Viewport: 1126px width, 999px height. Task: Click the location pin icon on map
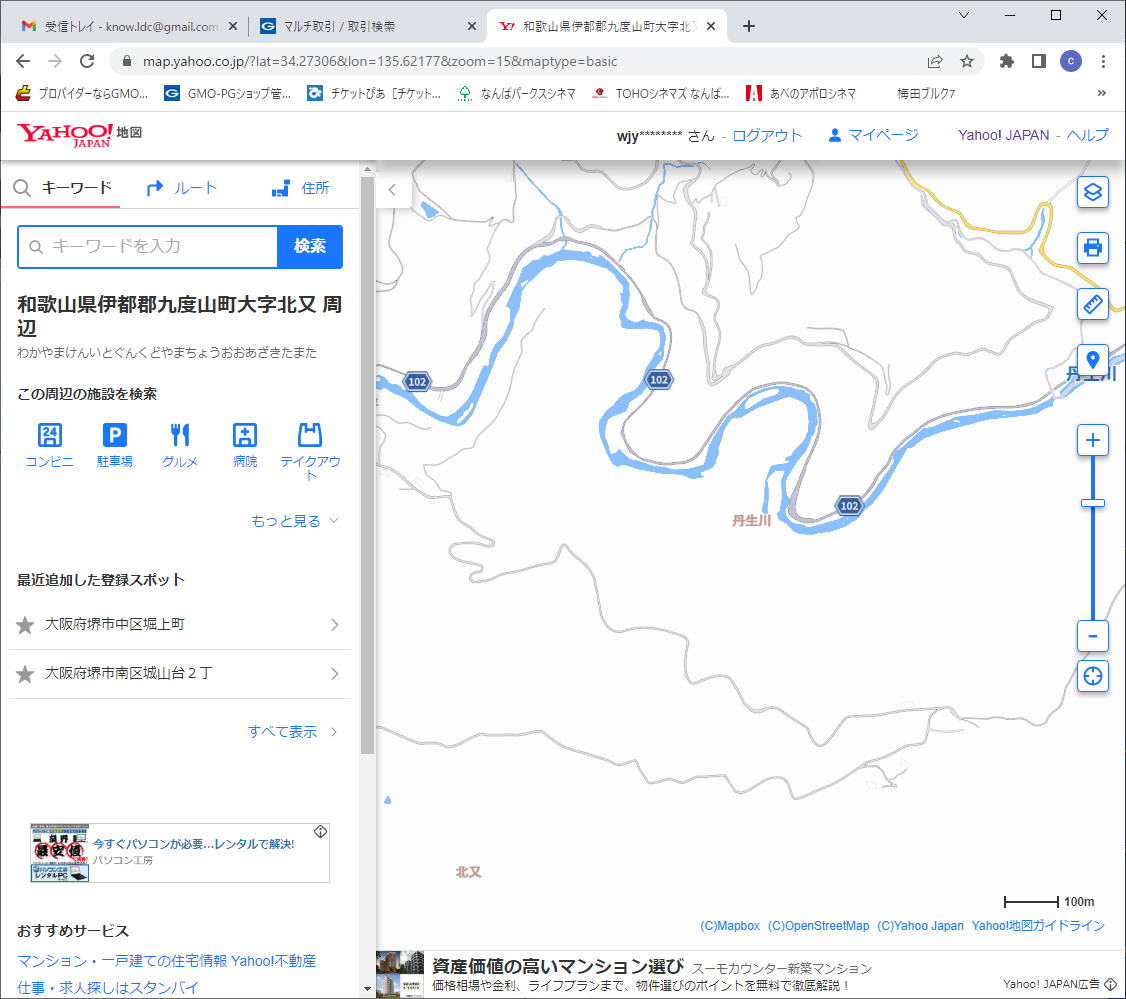pos(1093,360)
